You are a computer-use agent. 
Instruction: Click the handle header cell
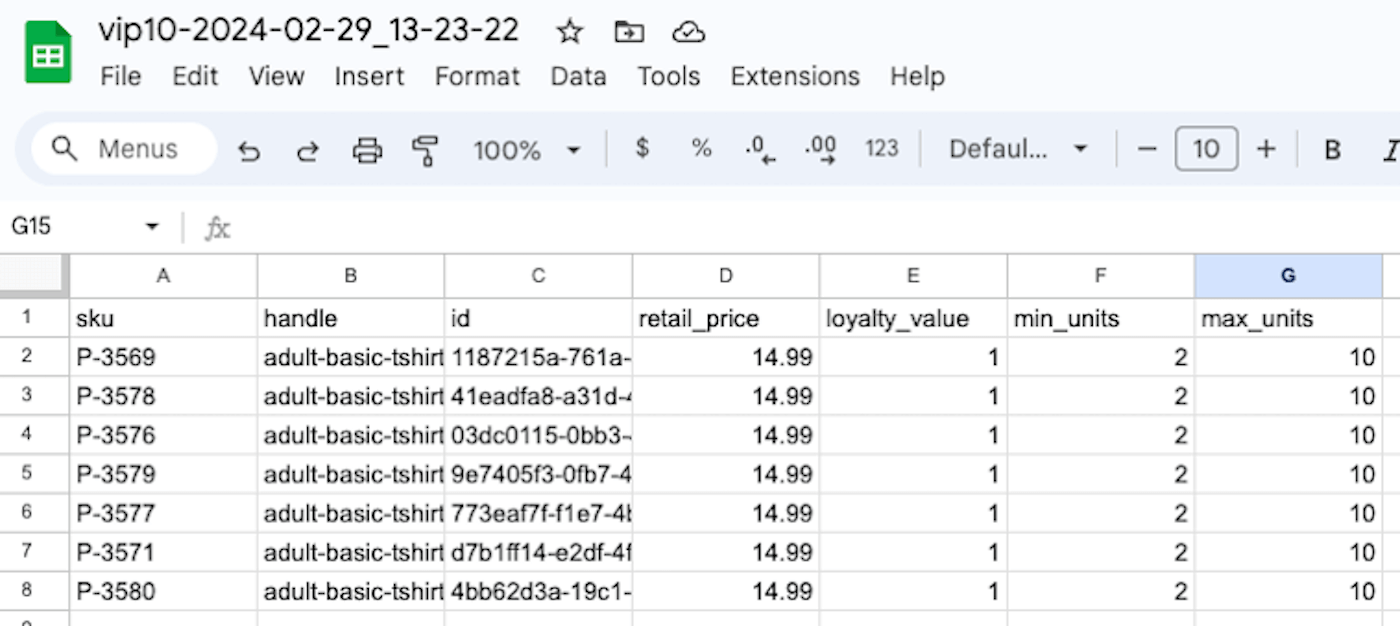[351, 318]
